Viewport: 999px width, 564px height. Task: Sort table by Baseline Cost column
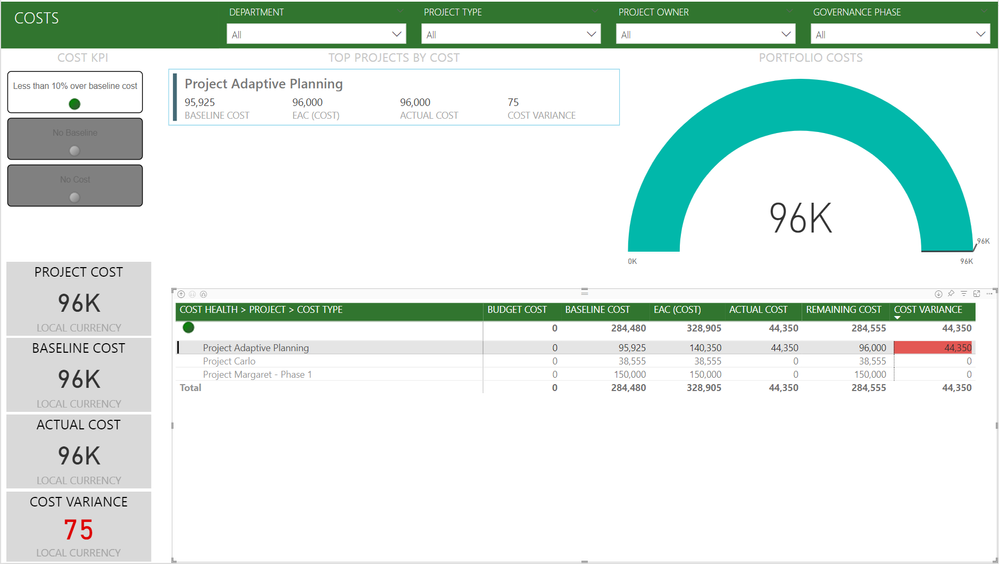(598, 310)
